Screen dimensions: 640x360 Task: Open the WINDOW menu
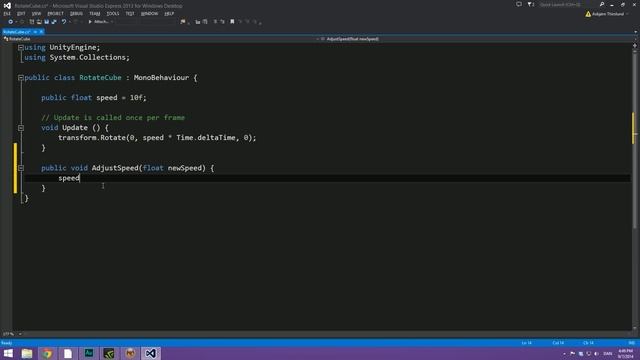point(149,13)
